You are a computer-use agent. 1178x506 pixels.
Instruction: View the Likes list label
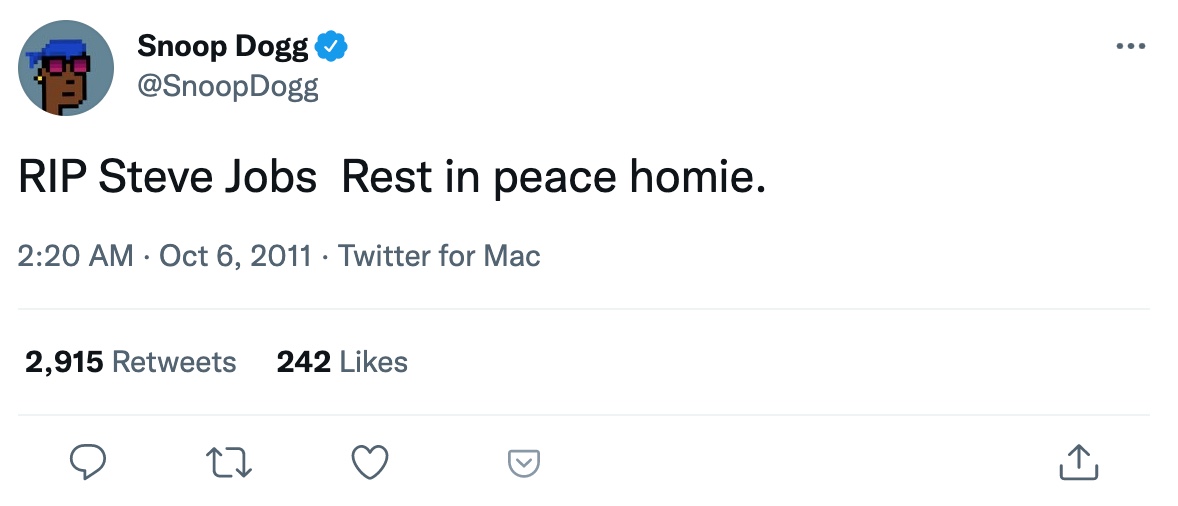374,361
